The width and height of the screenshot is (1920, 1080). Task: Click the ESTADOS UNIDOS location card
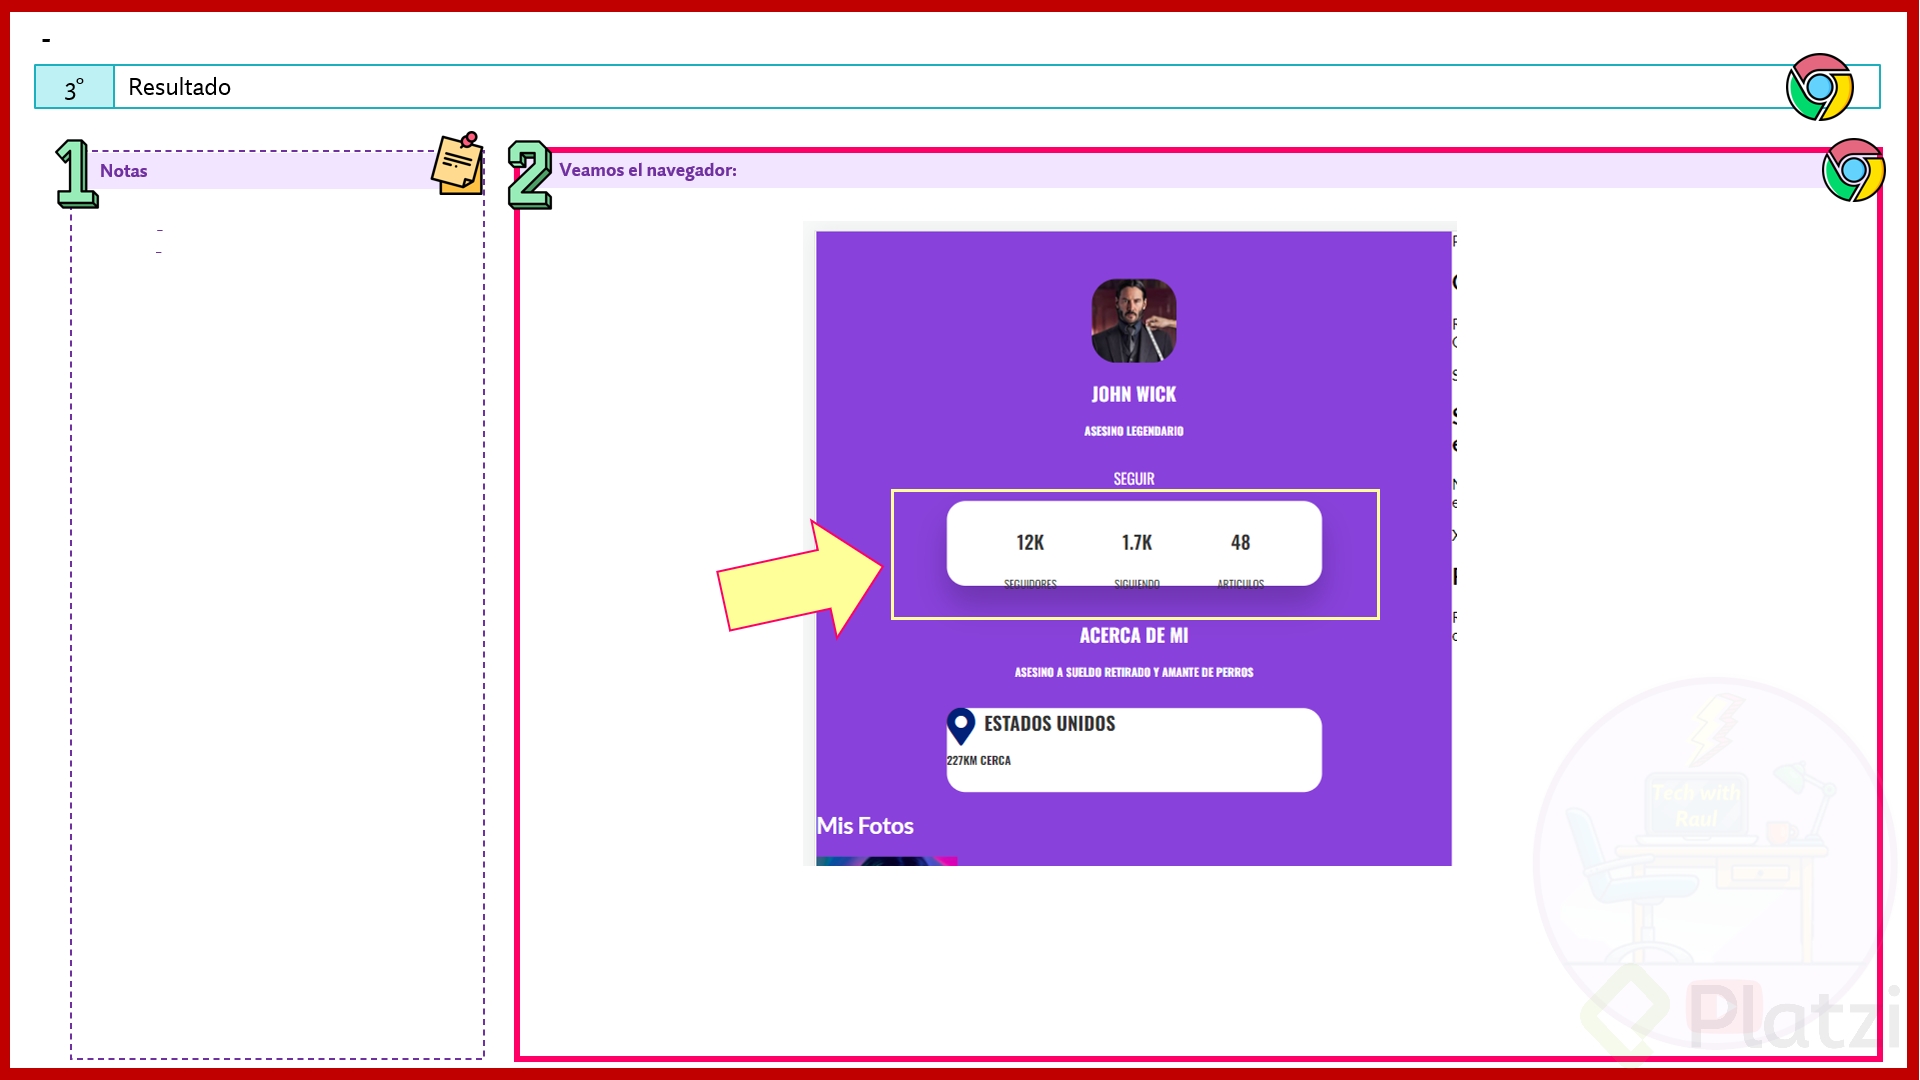pos(1133,750)
